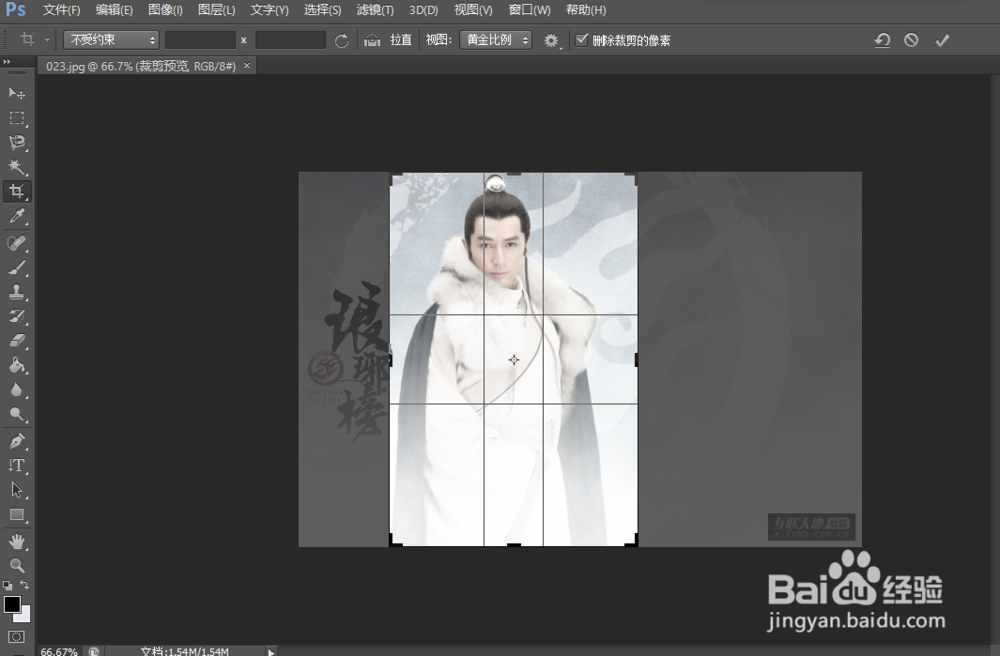Open the crop ratio preset dropdown

pos(111,40)
